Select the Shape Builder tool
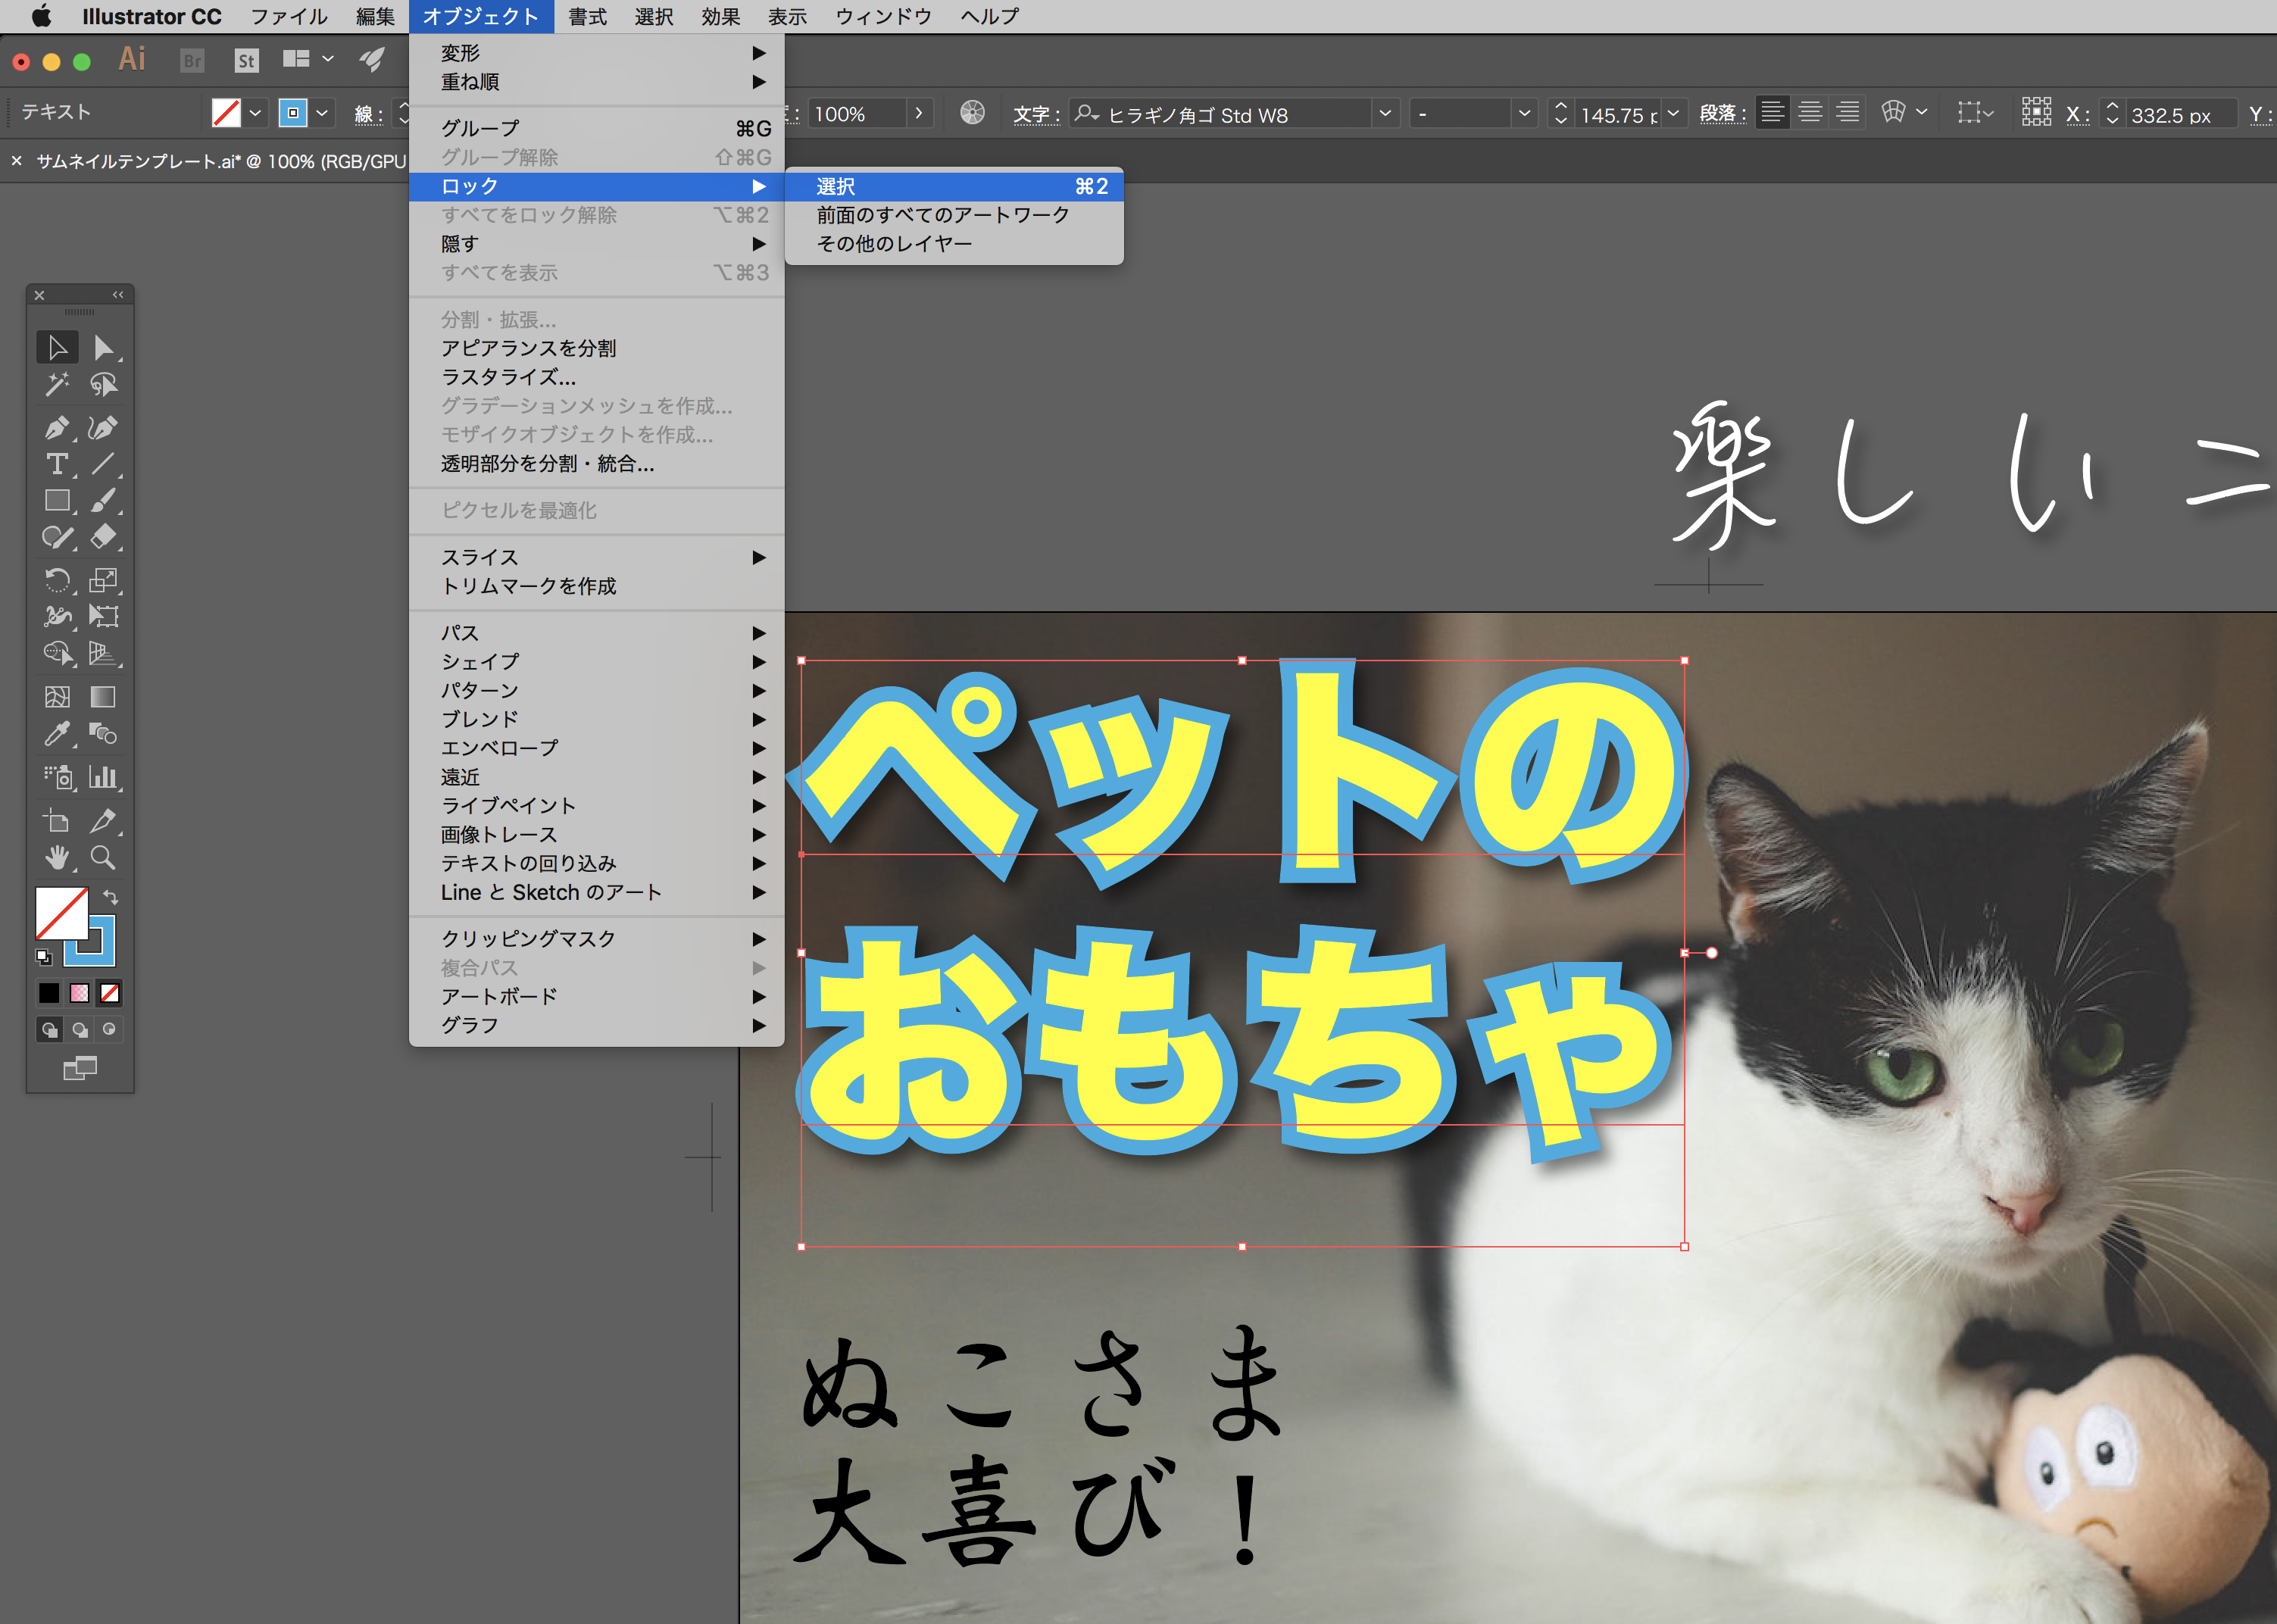2277x1624 pixels. point(57,653)
